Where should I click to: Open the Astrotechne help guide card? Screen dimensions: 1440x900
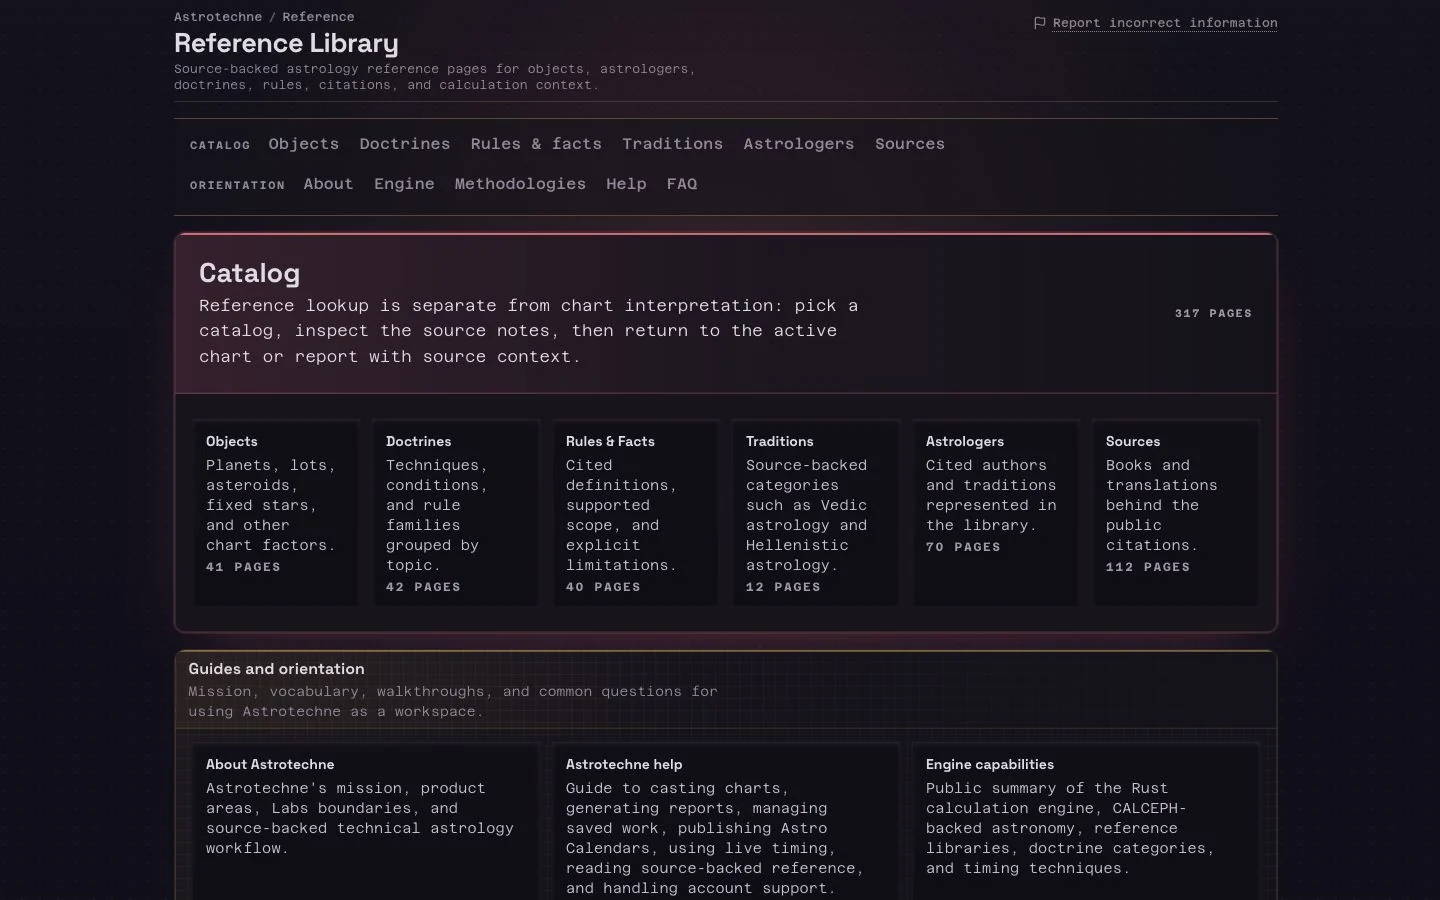click(726, 822)
